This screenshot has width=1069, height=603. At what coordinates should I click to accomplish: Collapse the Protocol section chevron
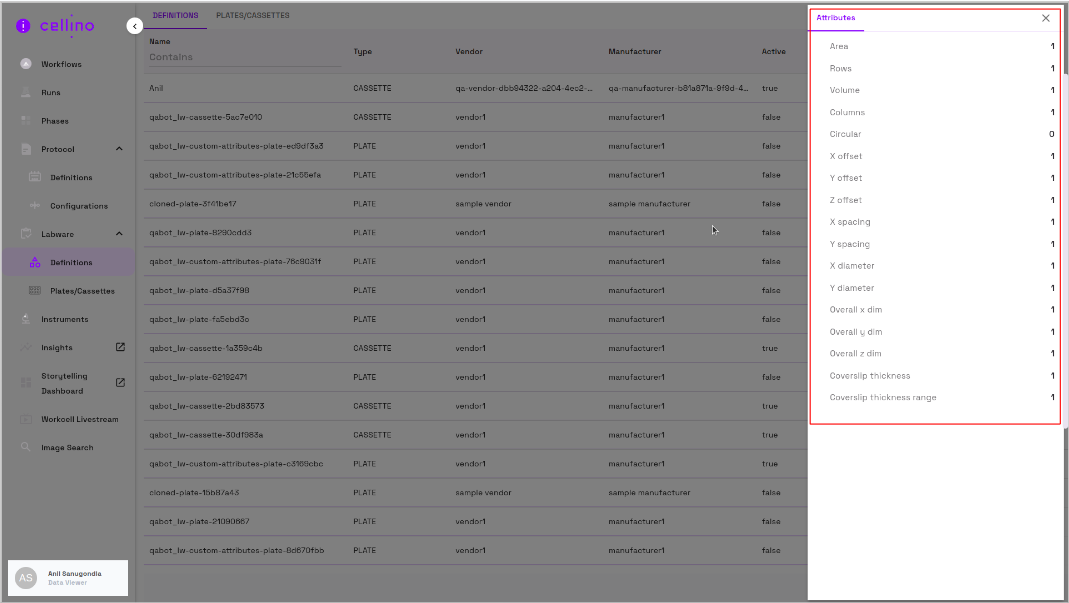pos(119,149)
